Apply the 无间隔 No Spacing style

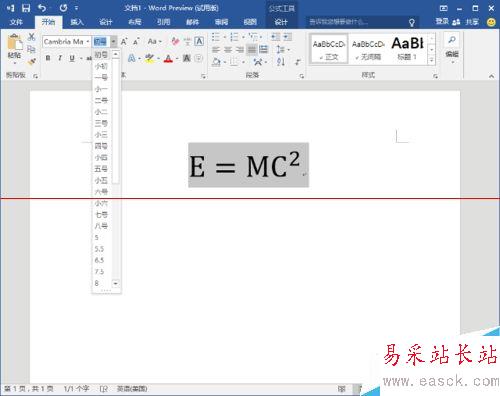[368, 49]
